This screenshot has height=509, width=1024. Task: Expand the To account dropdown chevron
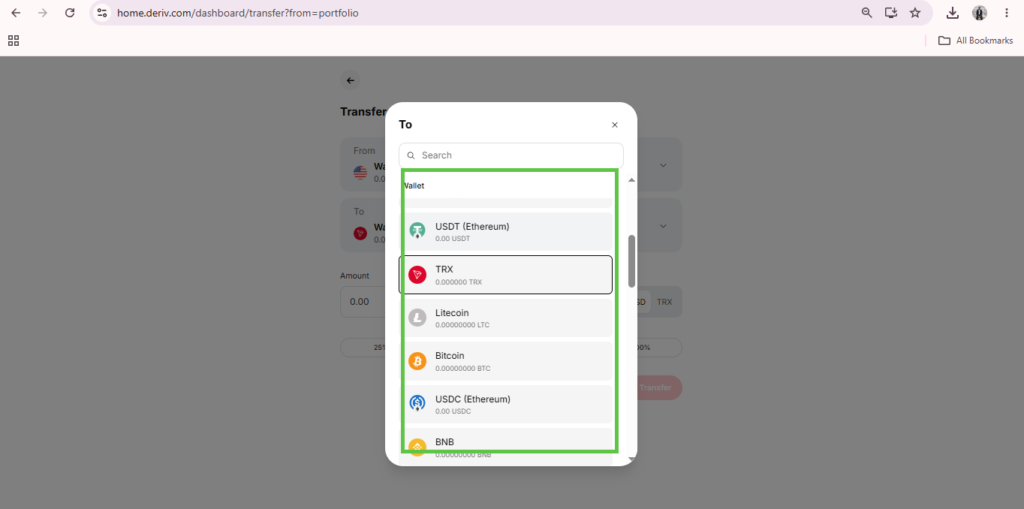[663, 226]
